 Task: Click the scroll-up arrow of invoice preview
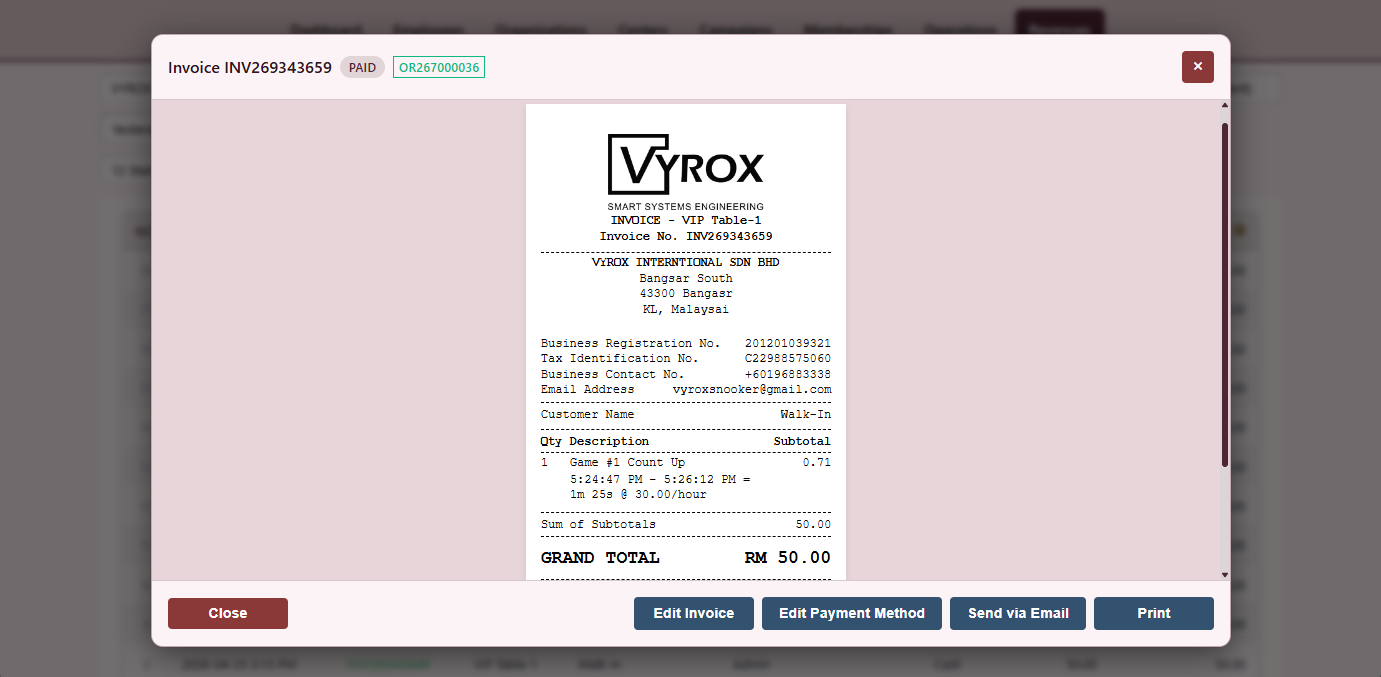pyautogui.click(x=1225, y=105)
